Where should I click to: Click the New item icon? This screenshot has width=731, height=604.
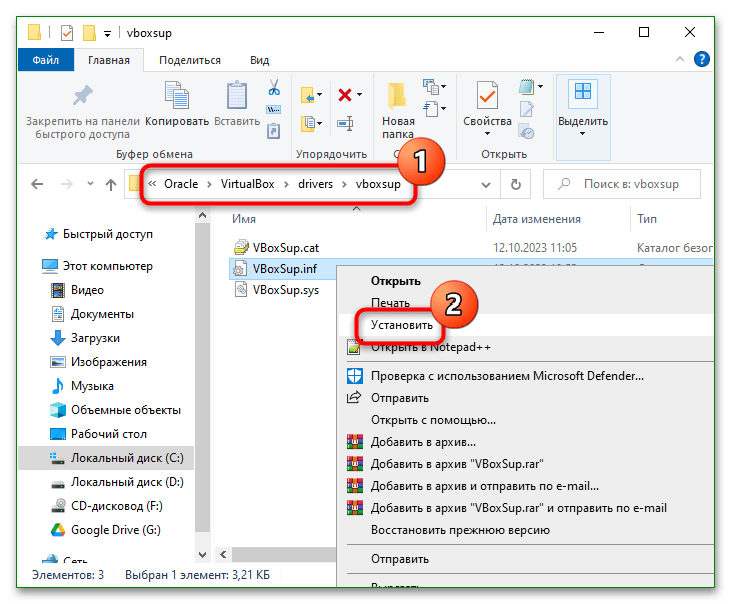(430, 86)
